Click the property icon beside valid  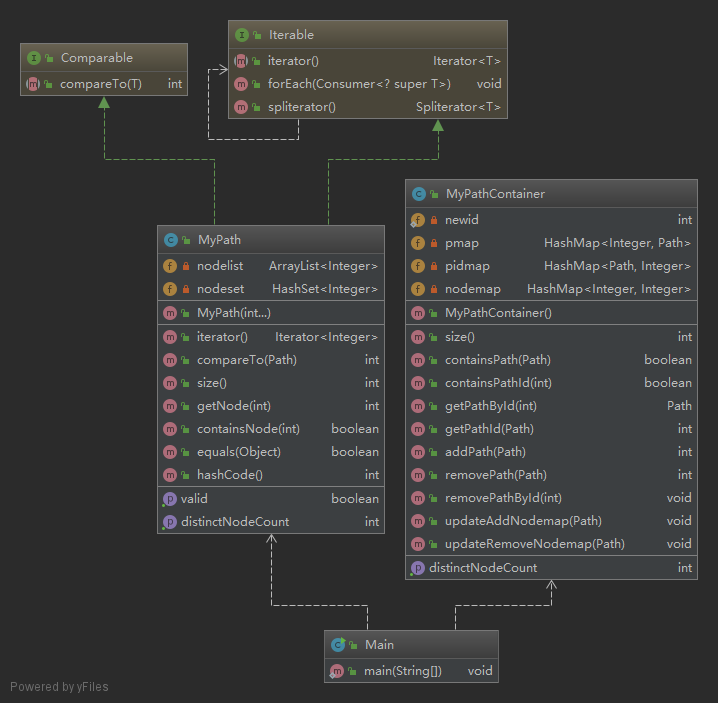169,499
